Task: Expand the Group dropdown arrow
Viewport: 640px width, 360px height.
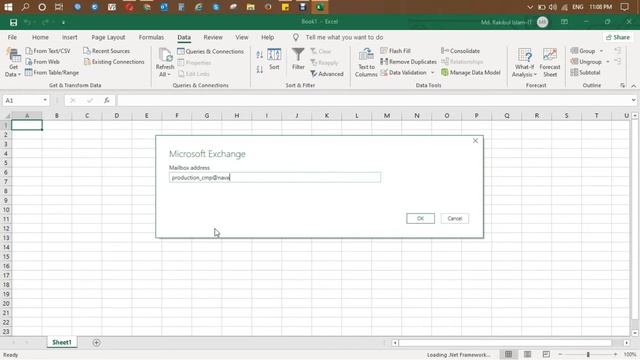Action: point(601,51)
